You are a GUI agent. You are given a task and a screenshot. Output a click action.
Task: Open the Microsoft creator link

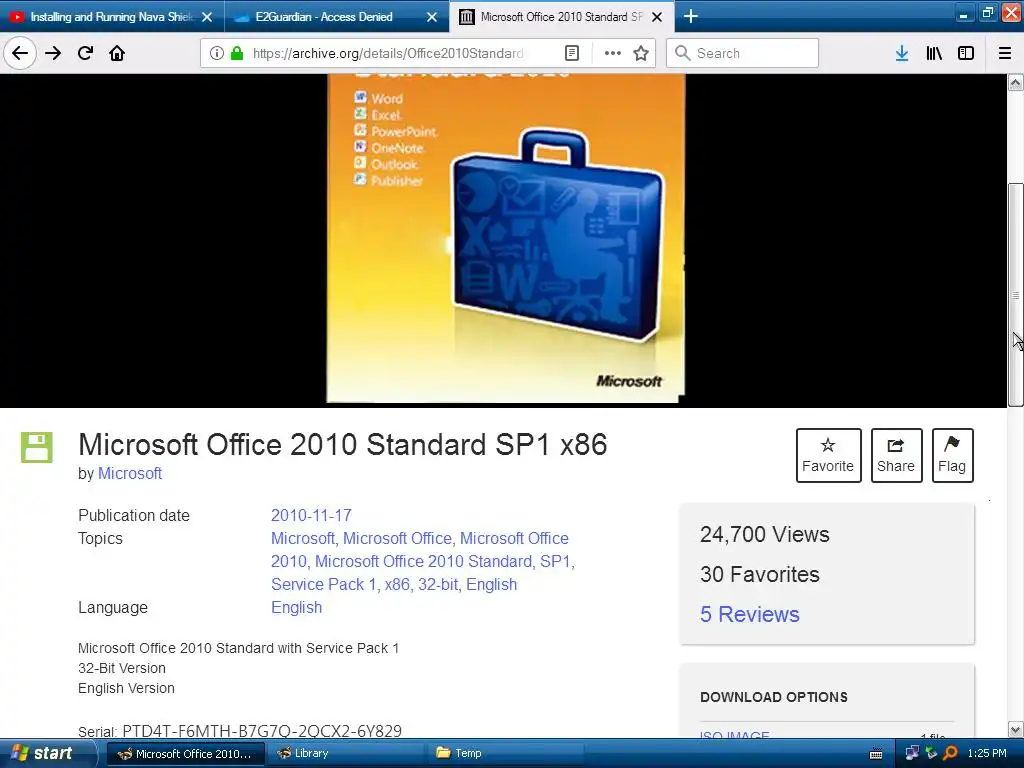click(129, 473)
